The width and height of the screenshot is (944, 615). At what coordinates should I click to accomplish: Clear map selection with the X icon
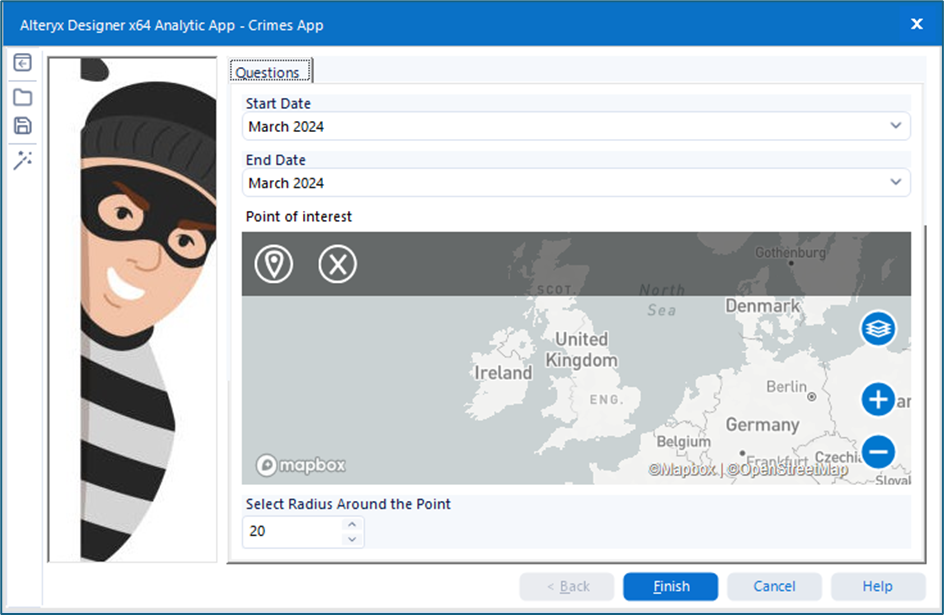point(337,264)
